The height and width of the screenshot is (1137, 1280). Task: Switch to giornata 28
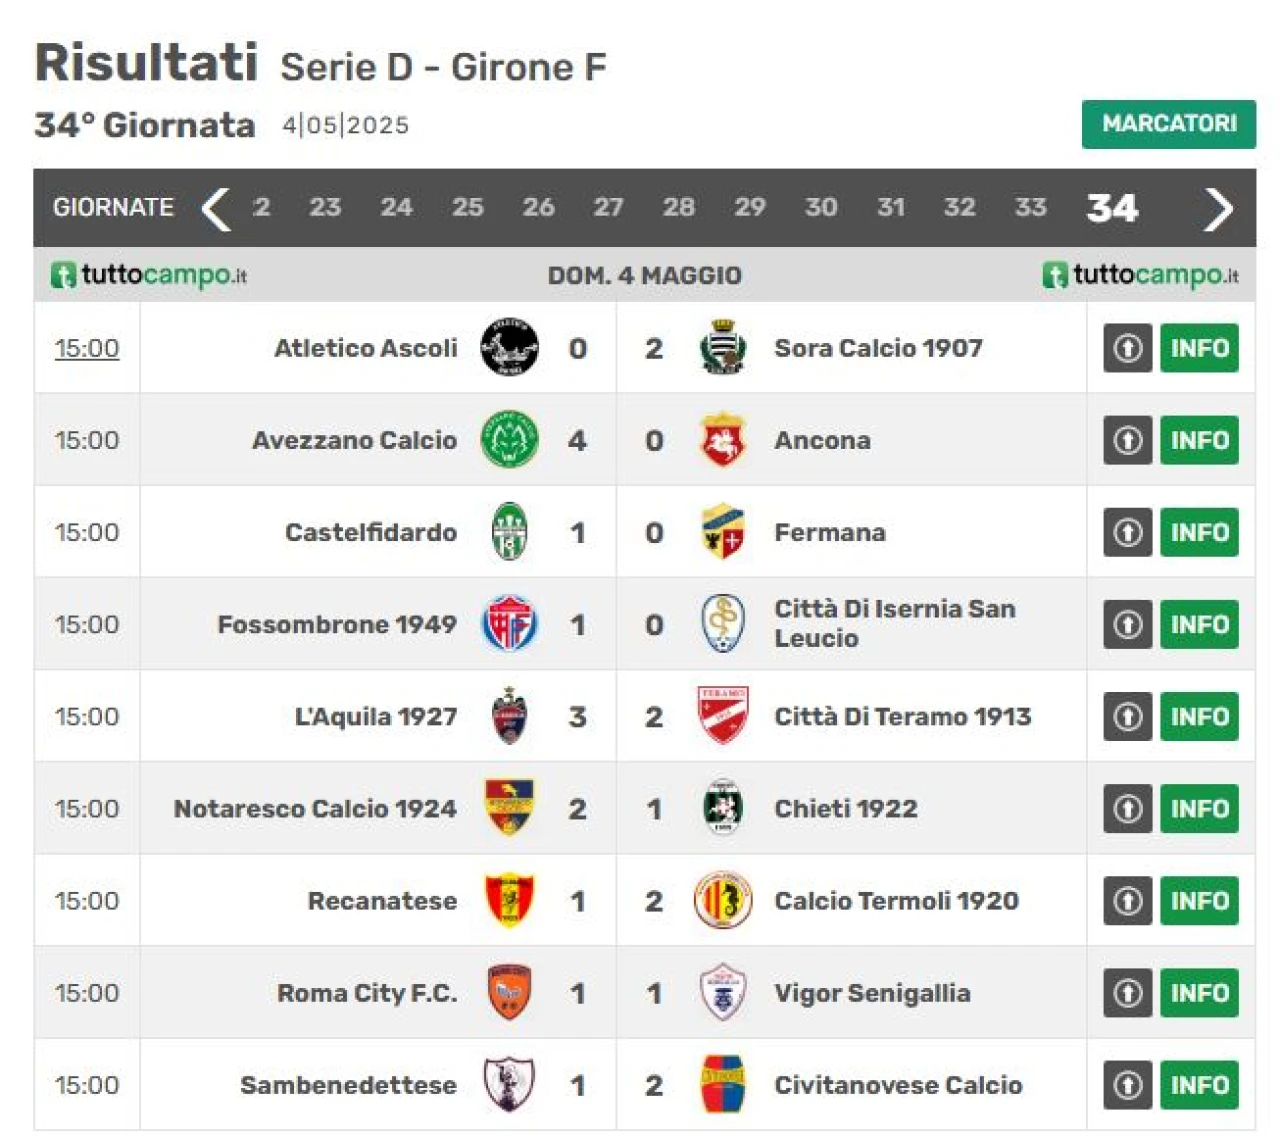(678, 207)
